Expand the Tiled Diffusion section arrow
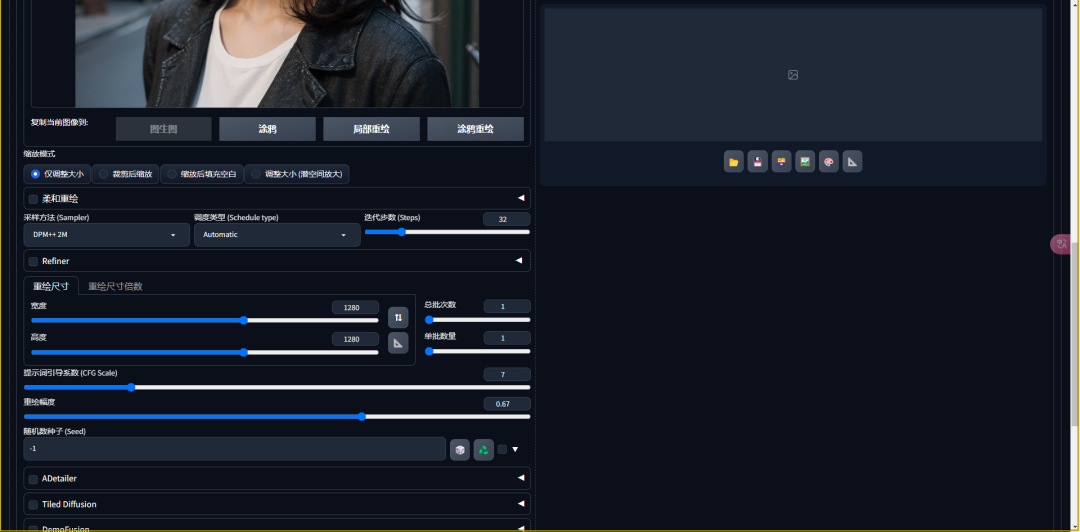This screenshot has height=532, width=1080. point(520,504)
